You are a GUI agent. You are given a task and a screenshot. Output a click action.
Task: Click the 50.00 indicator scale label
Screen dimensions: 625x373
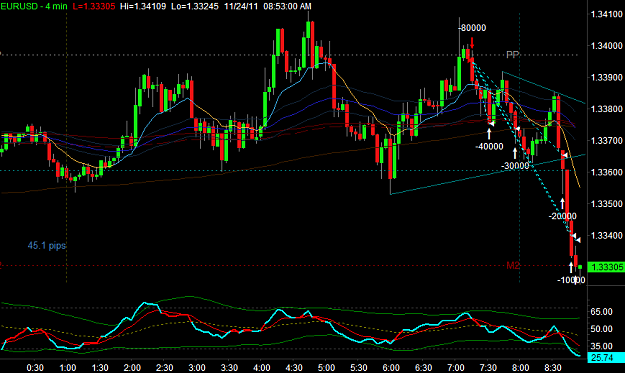click(601, 329)
